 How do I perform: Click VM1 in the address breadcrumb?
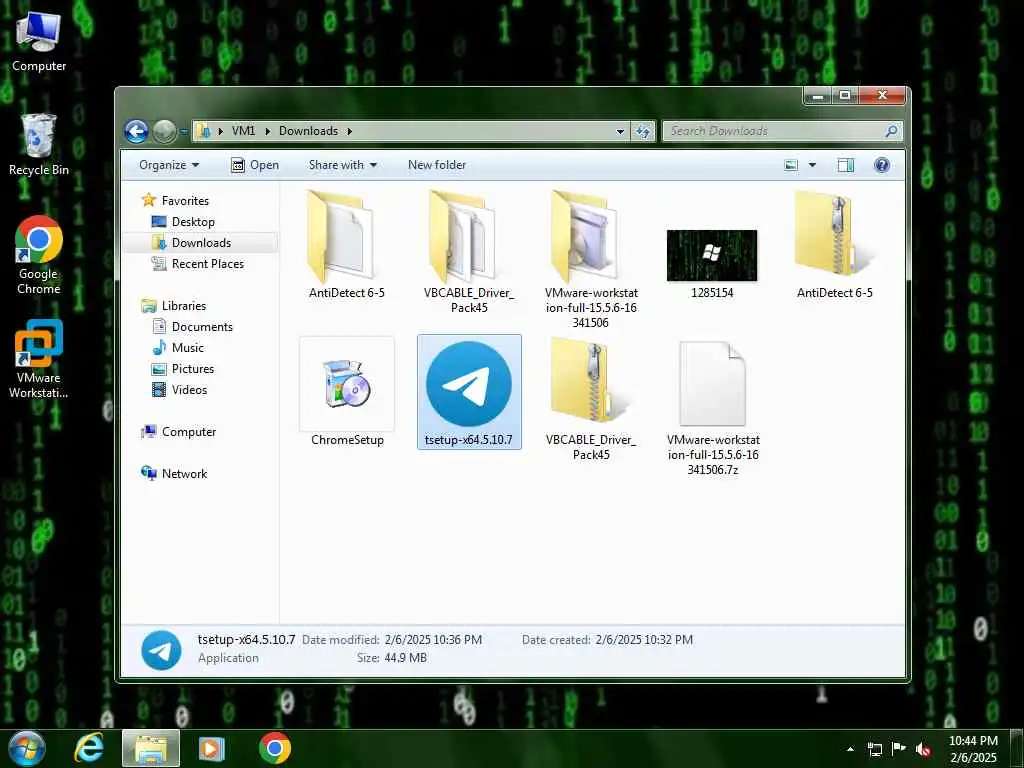[244, 131]
